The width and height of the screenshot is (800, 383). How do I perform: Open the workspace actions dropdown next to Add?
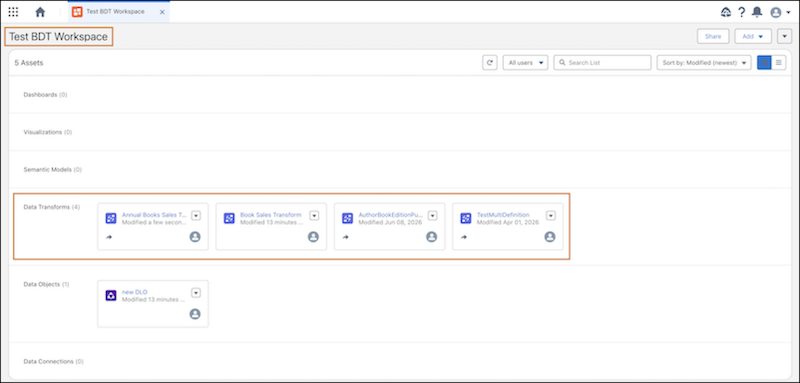tap(784, 37)
